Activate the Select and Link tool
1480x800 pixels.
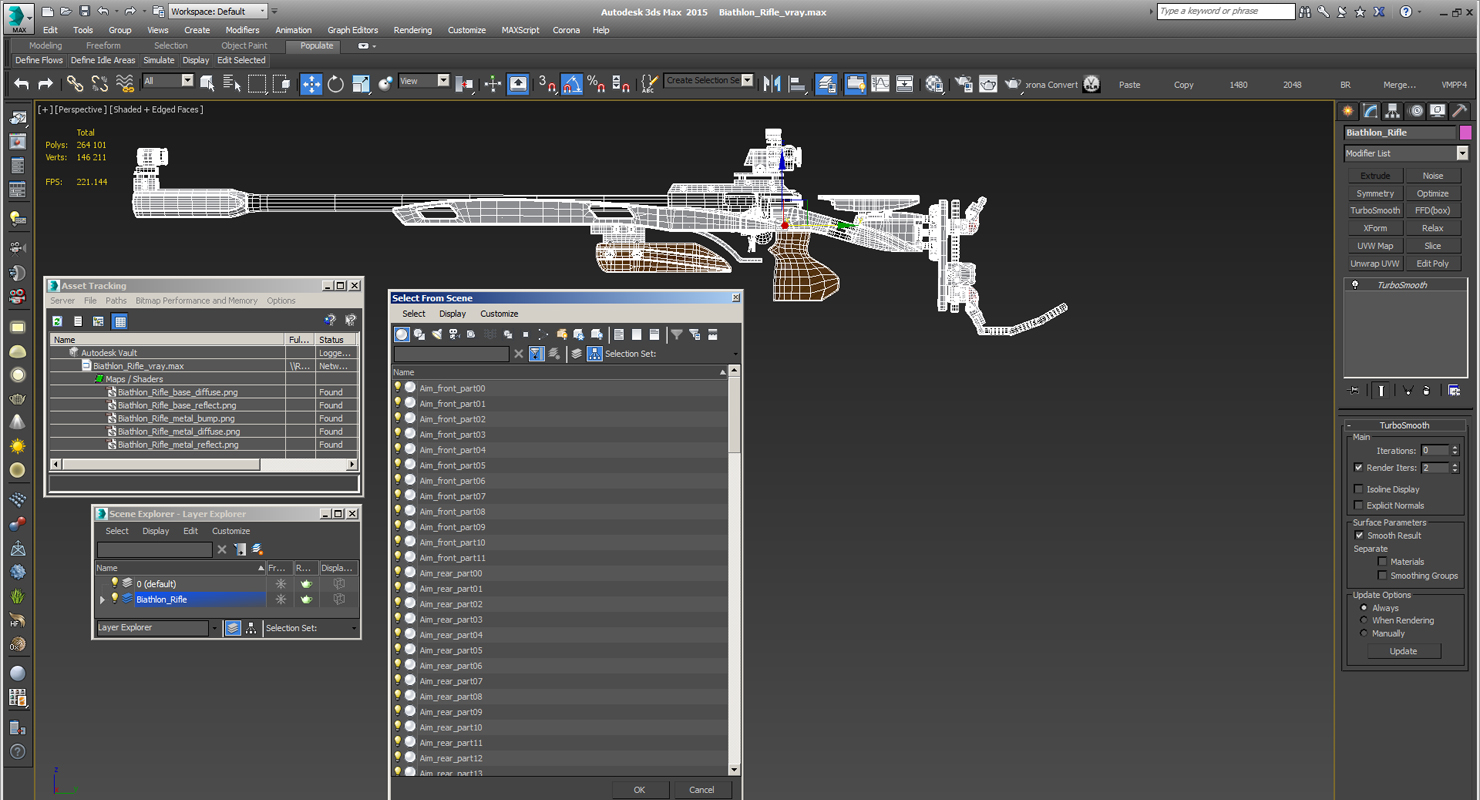point(75,84)
